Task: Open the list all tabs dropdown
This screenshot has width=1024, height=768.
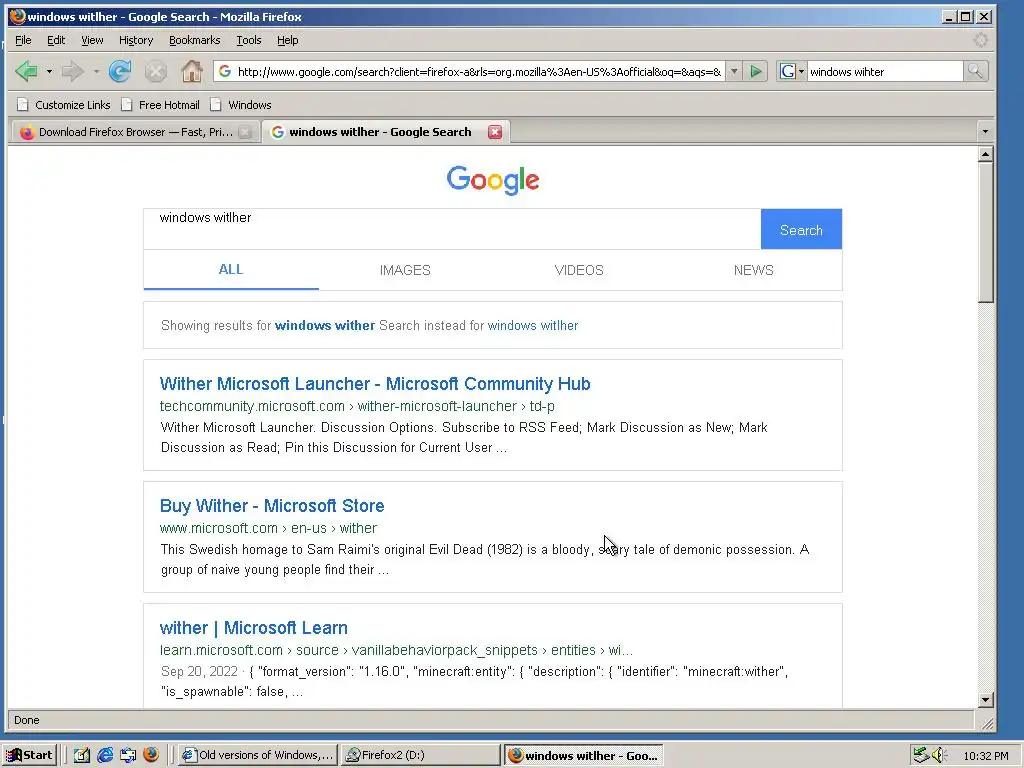Action: [x=985, y=132]
